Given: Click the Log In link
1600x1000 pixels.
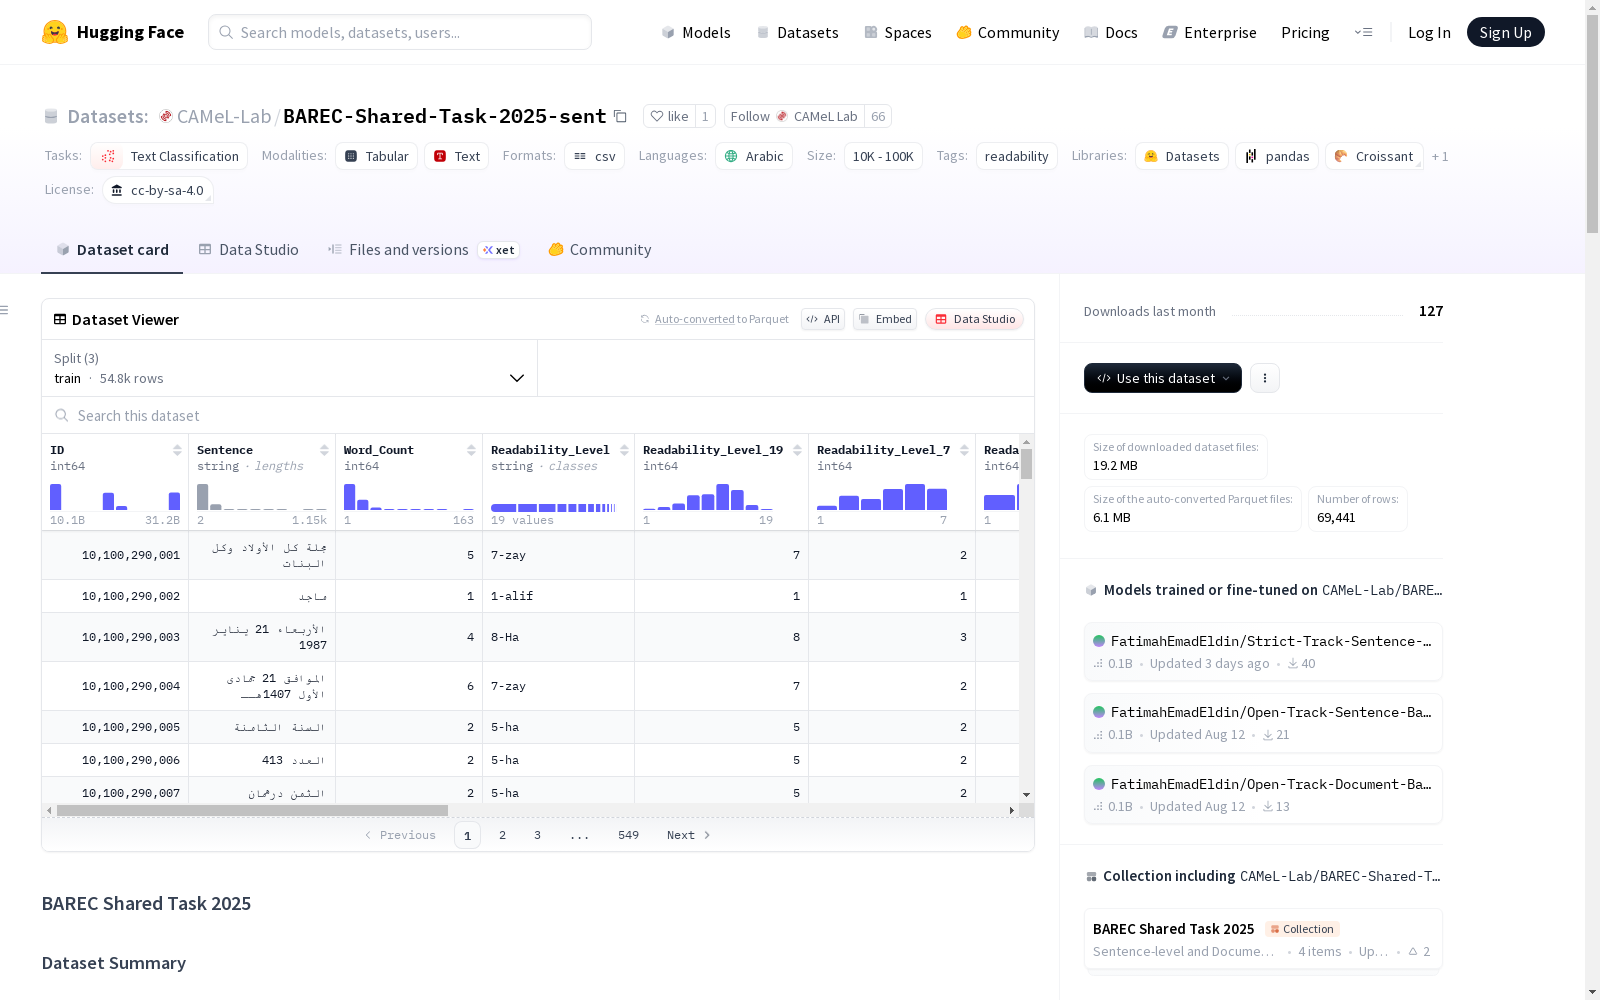Looking at the screenshot, I should pyautogui.click(x=1429, y=32).
